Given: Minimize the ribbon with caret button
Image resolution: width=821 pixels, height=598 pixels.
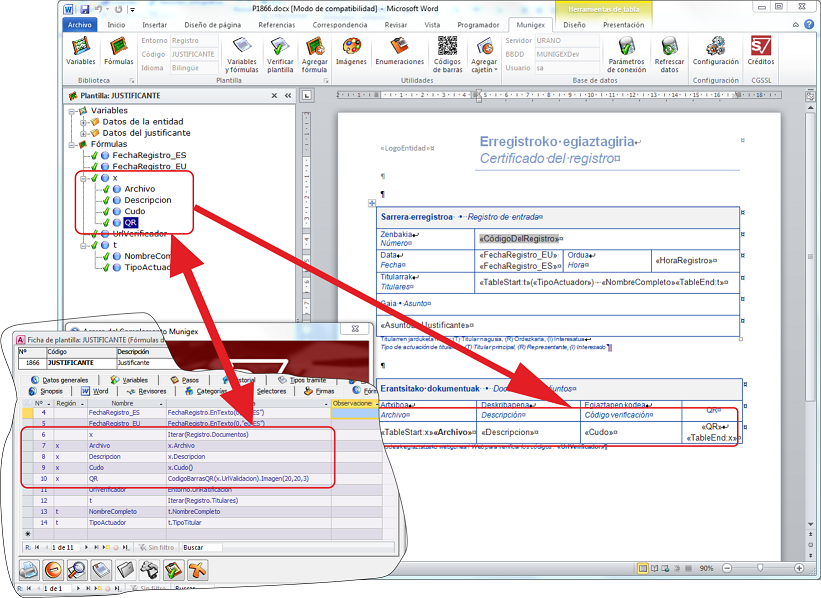Looking at the screenshot, I should [796, 25].
